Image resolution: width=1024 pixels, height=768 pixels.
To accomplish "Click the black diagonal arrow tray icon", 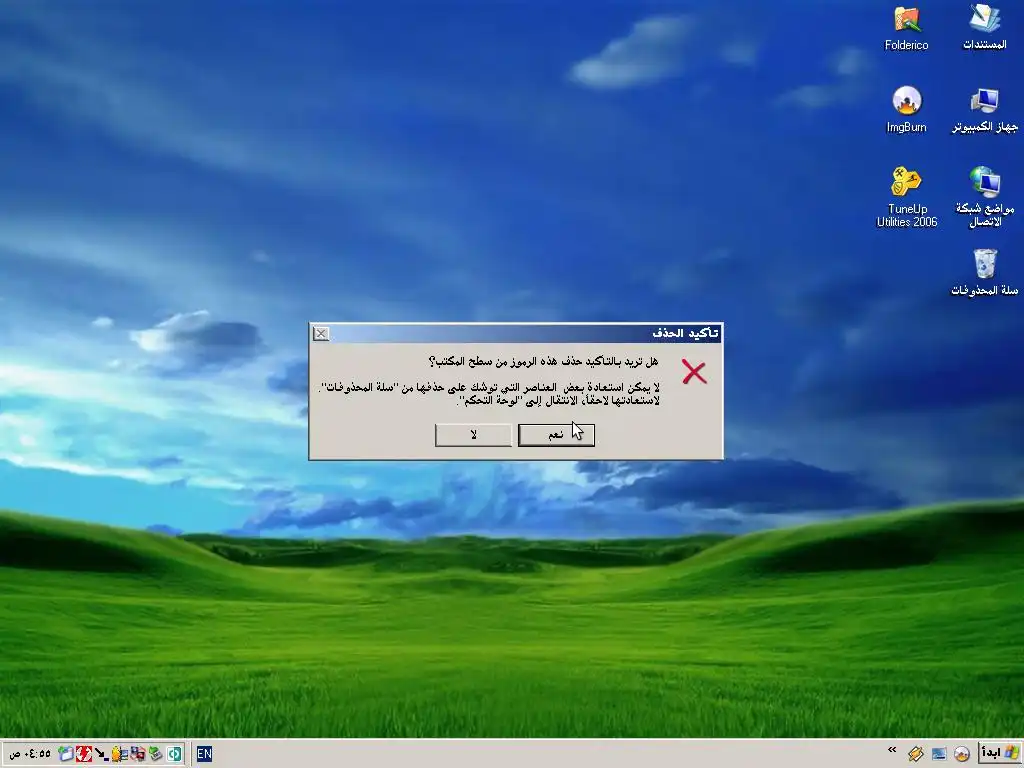I will tap(101, 754).
